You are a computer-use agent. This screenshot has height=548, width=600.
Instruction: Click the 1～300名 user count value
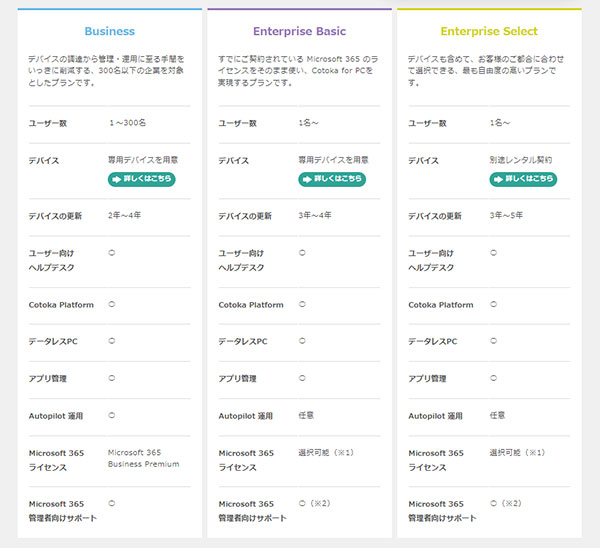coord(127,123)
